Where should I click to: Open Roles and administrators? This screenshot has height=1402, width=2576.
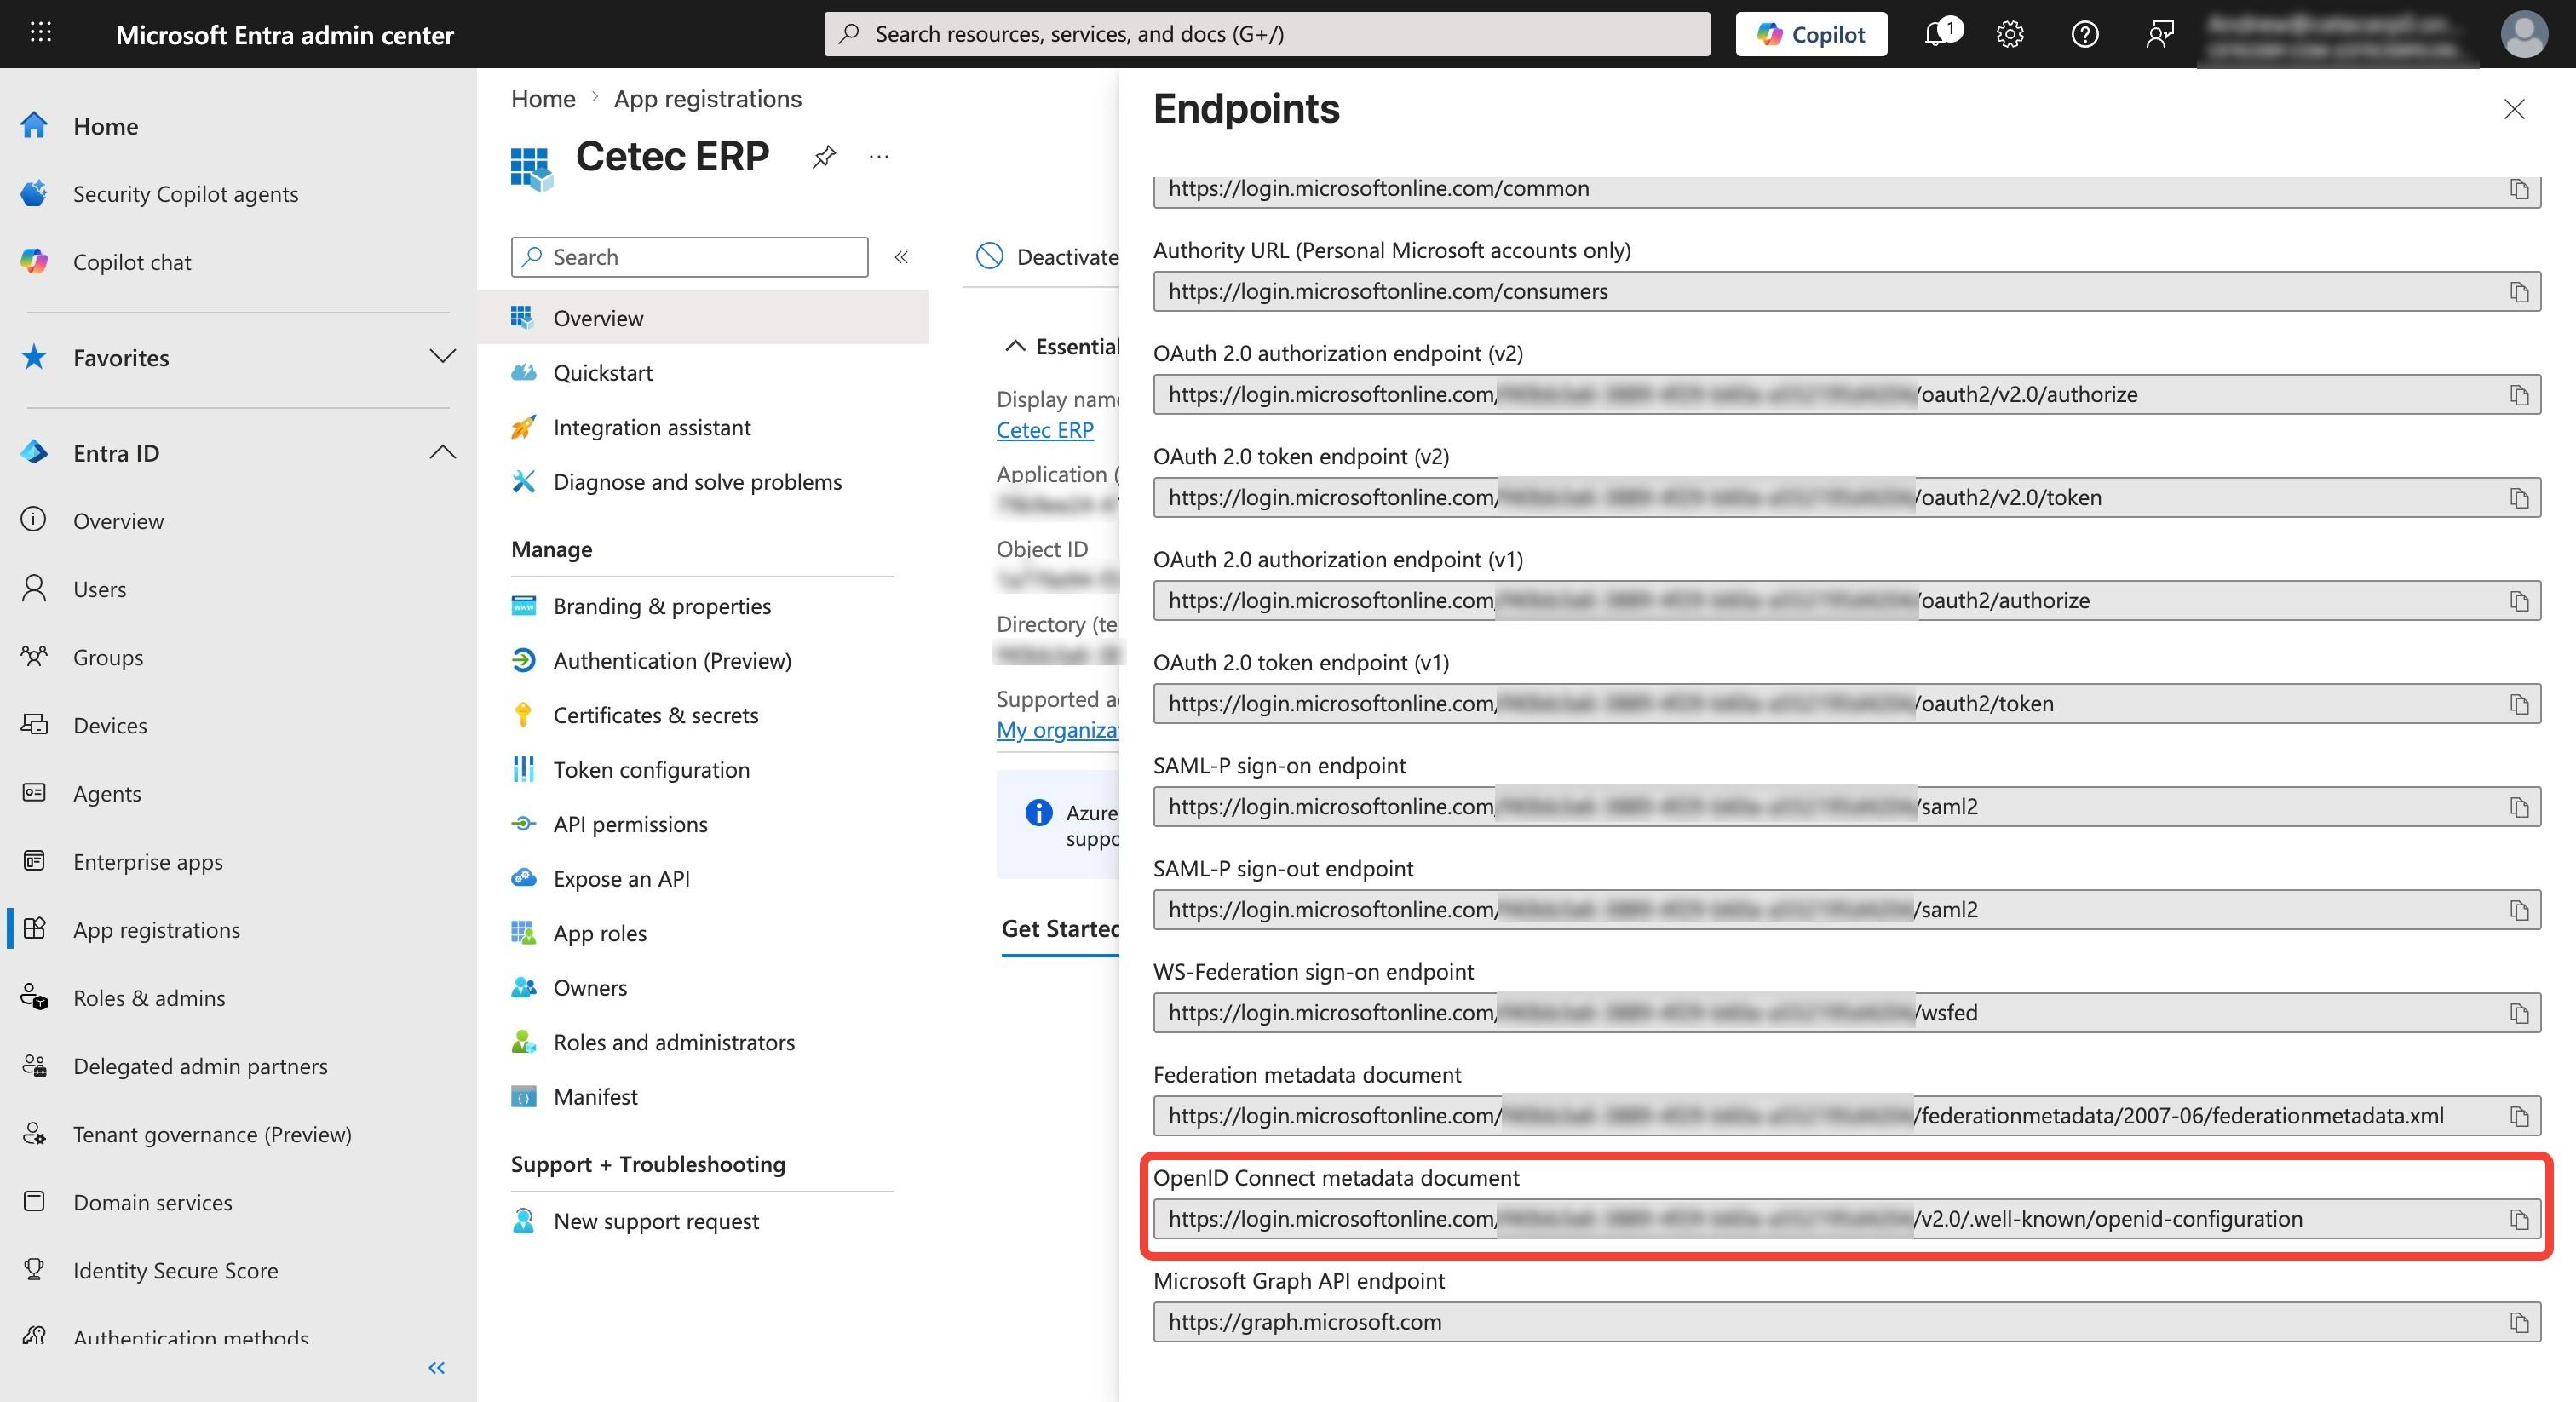[x=674, y=1042]
